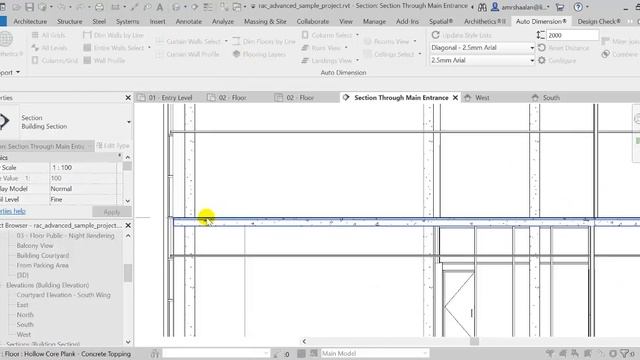The image size is (640, 360).
Task: Close the Section Through Main Entrance tab
Action: [x=455, y=98]
